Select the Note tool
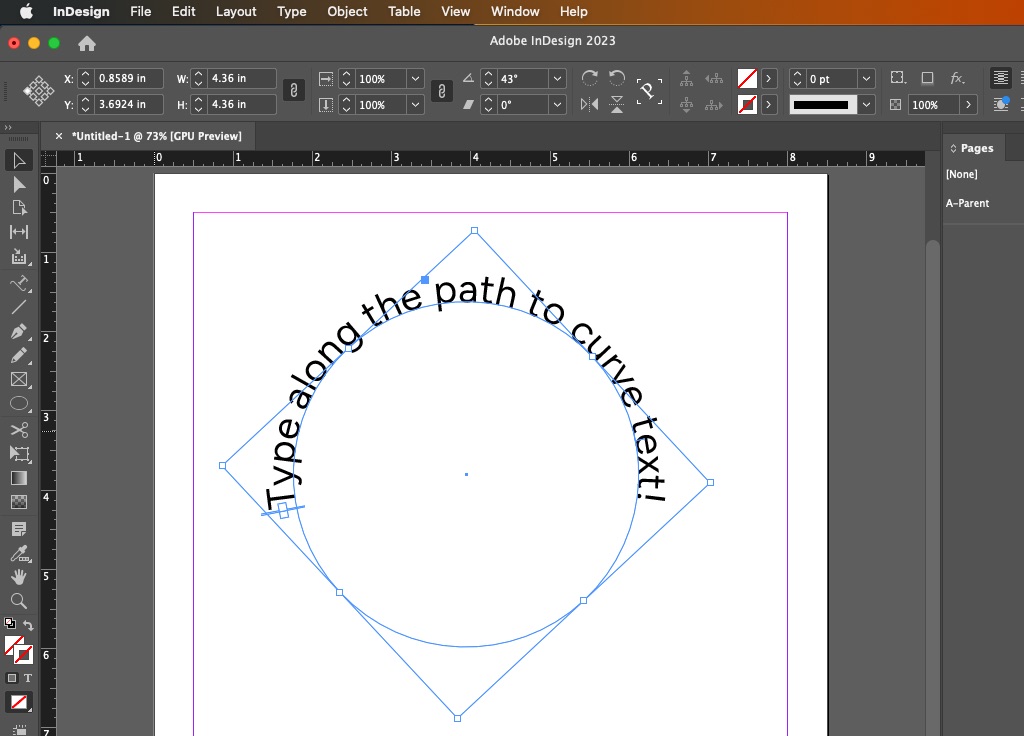This screenshot has width=1024, height=736. 19,529
